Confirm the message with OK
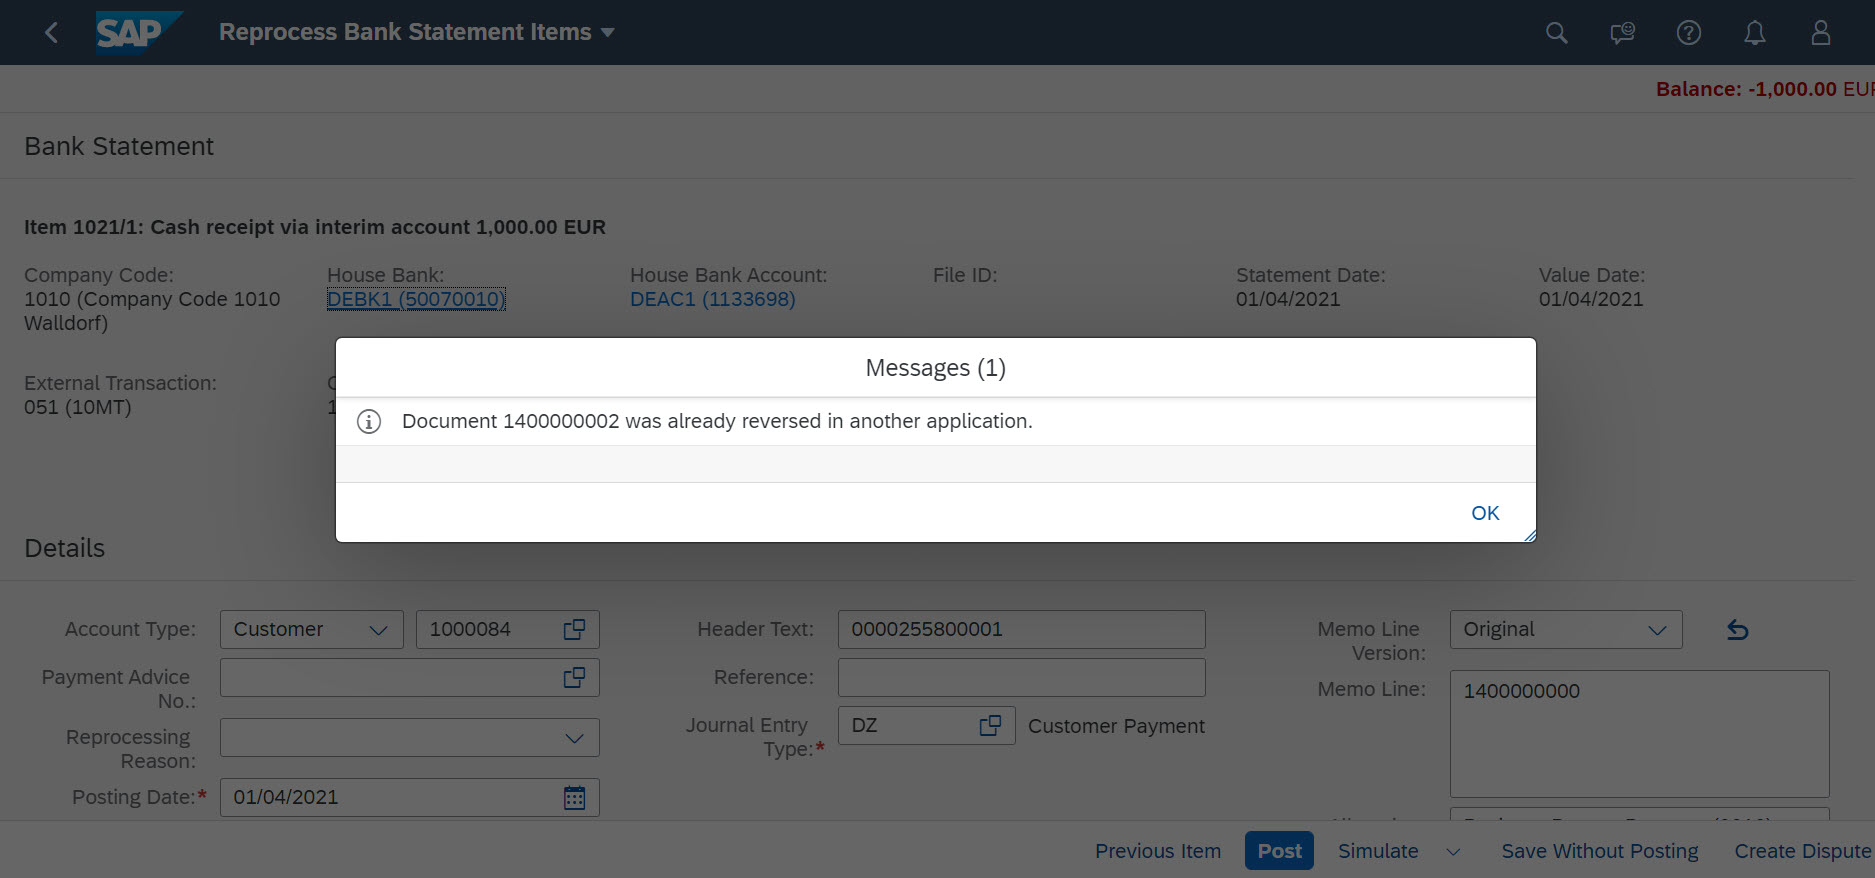 tap(1485, 513)
